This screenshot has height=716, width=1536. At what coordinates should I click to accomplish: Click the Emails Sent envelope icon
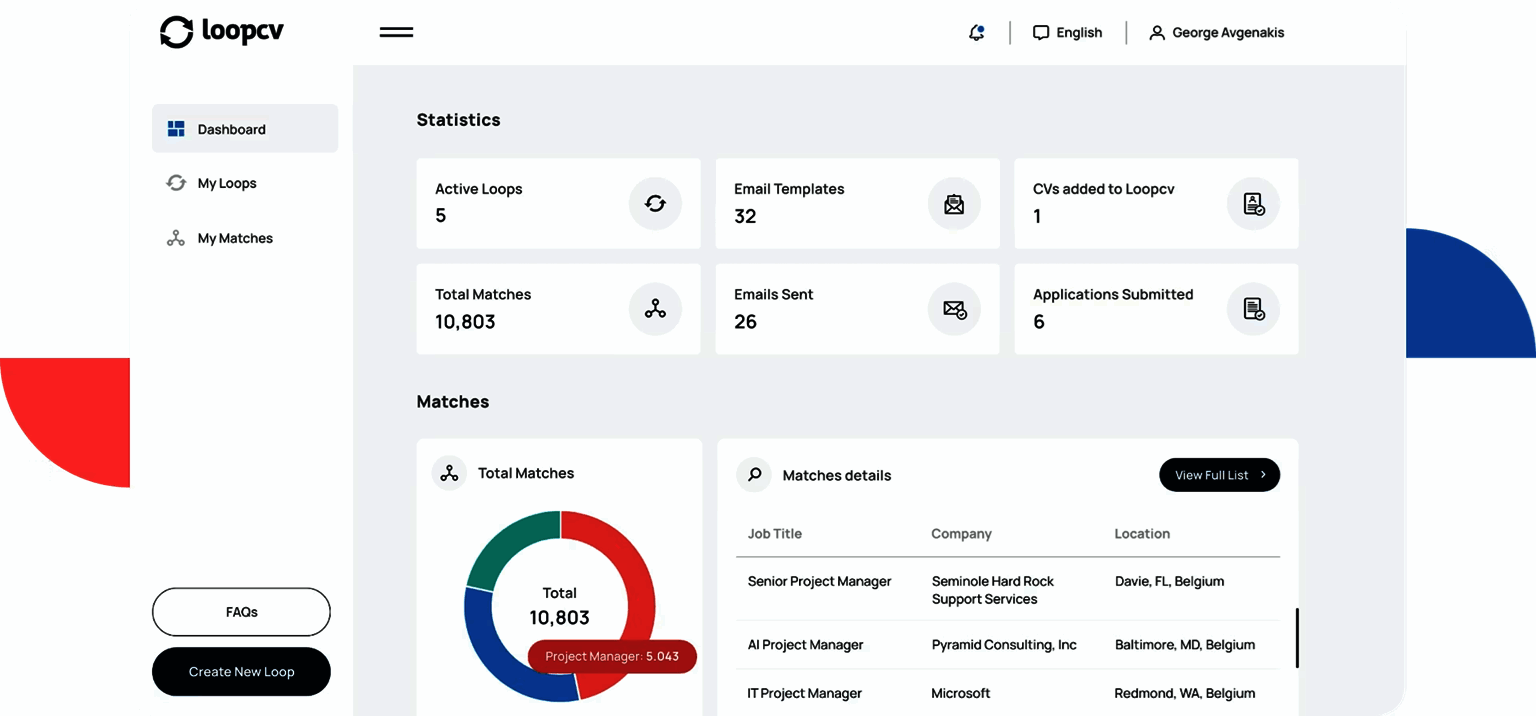[954, 310]
